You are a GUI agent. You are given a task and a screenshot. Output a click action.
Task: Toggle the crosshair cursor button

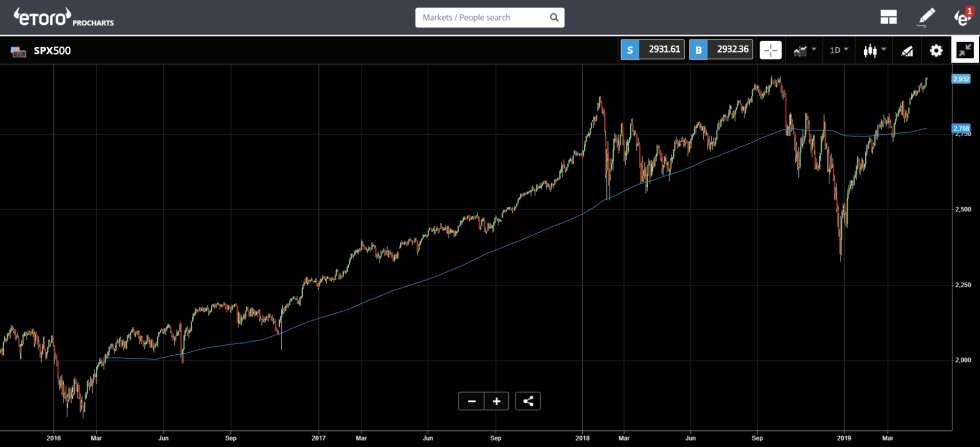click(x=771, y=50)
